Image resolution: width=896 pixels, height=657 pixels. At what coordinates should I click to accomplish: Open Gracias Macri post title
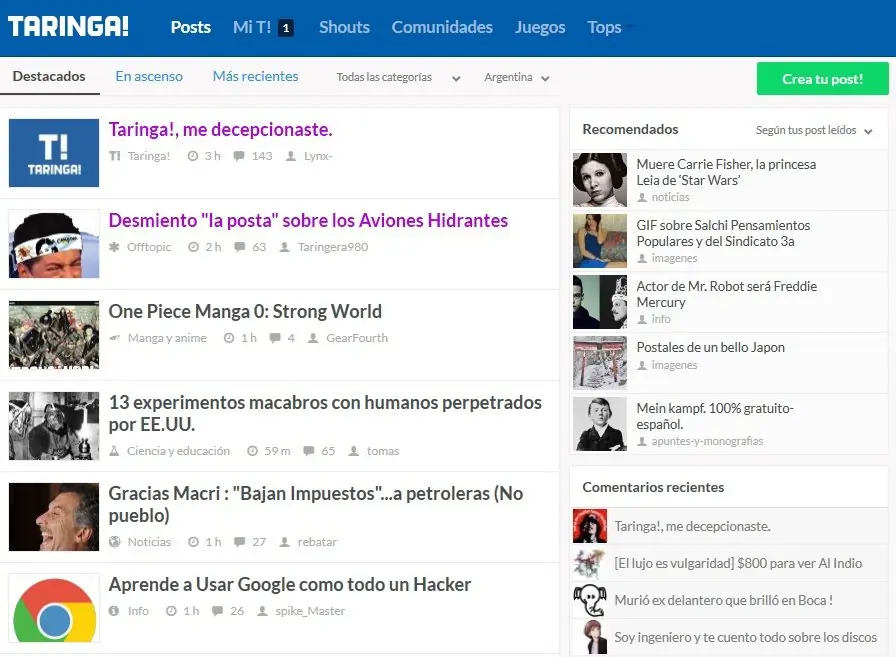tap(315, 504)
